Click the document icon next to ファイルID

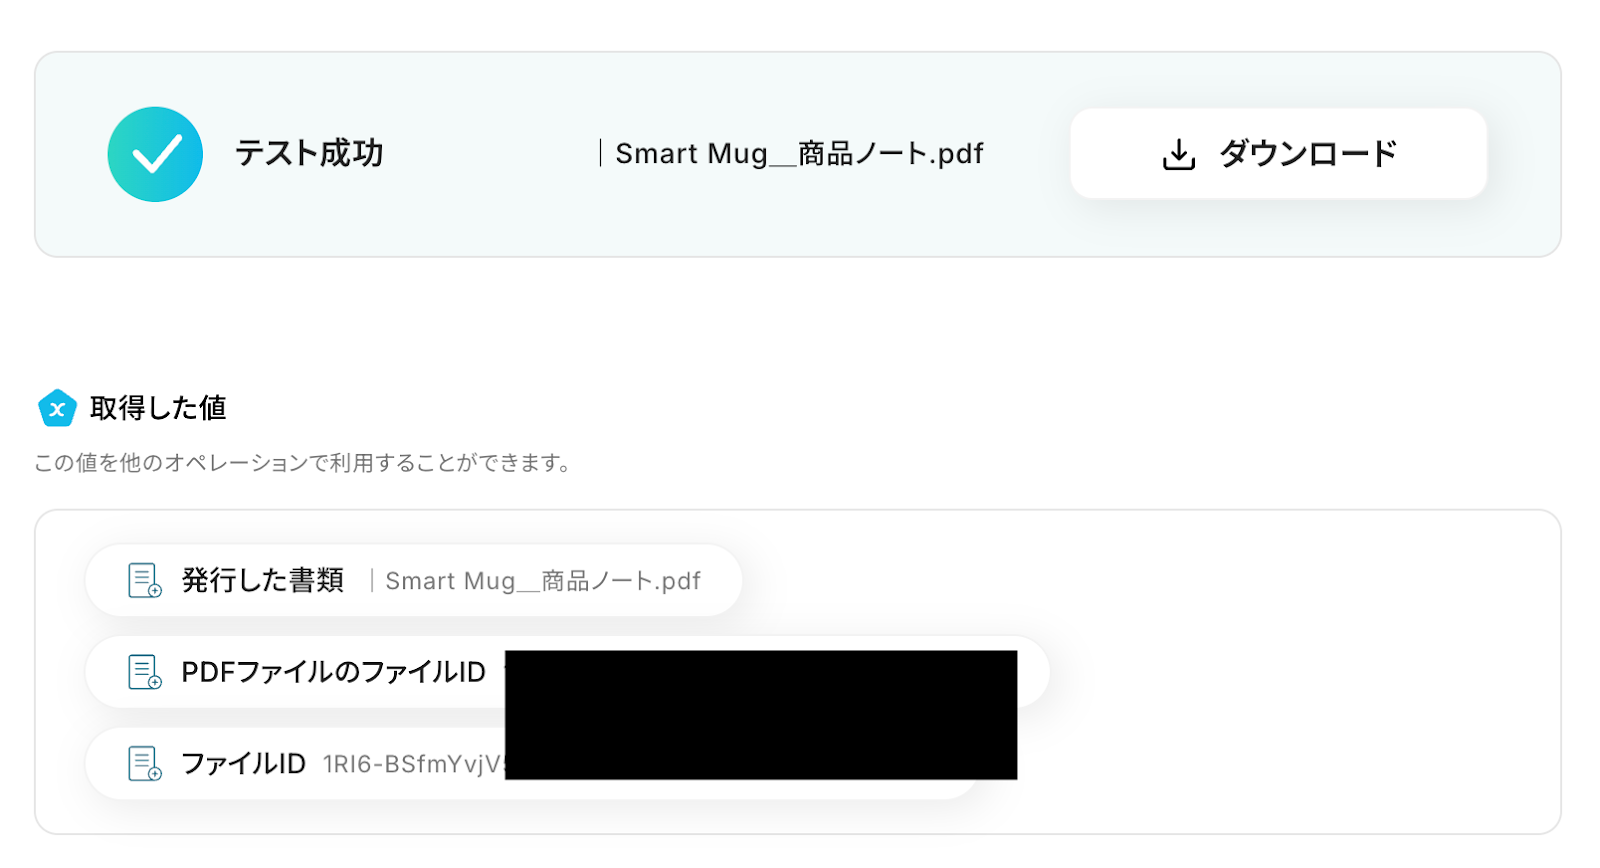click(x=145, y=764)
